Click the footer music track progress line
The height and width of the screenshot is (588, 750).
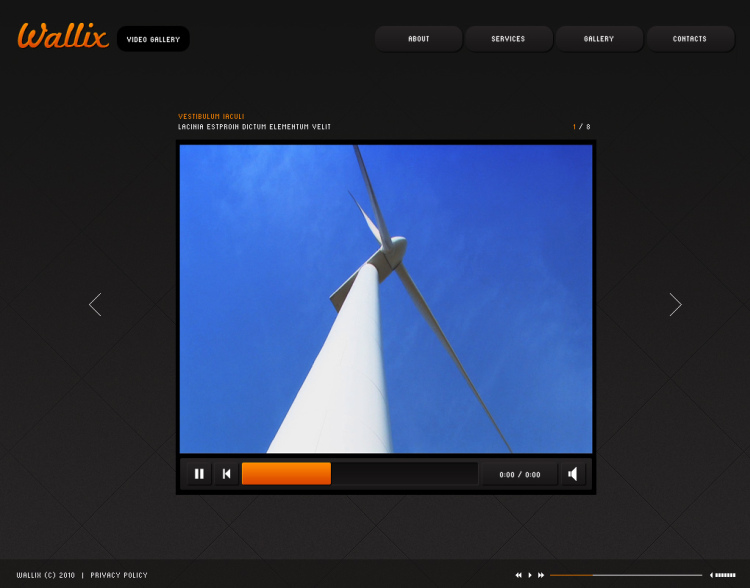pyautogui.click(x=626, y=575)
